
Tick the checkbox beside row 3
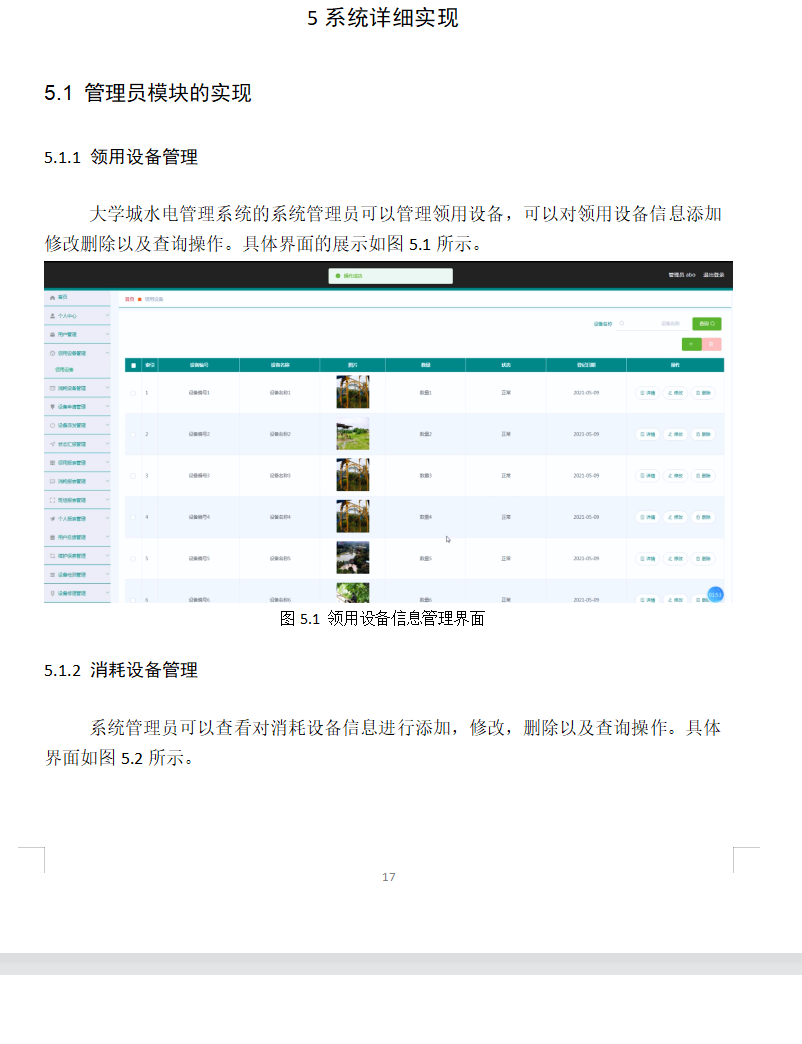click(133, 476)
